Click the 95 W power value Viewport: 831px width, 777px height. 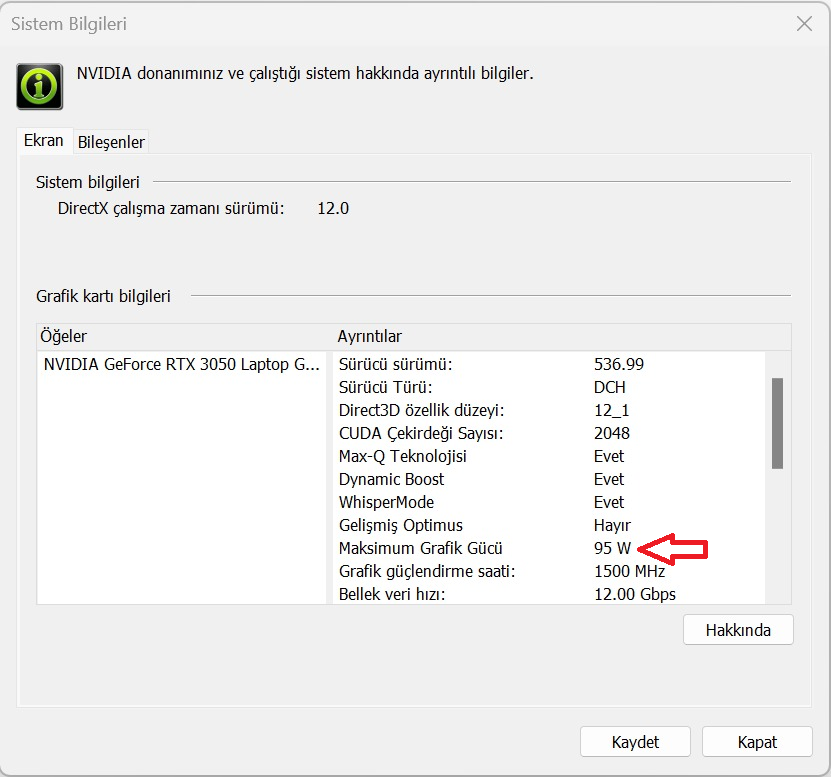612,548
